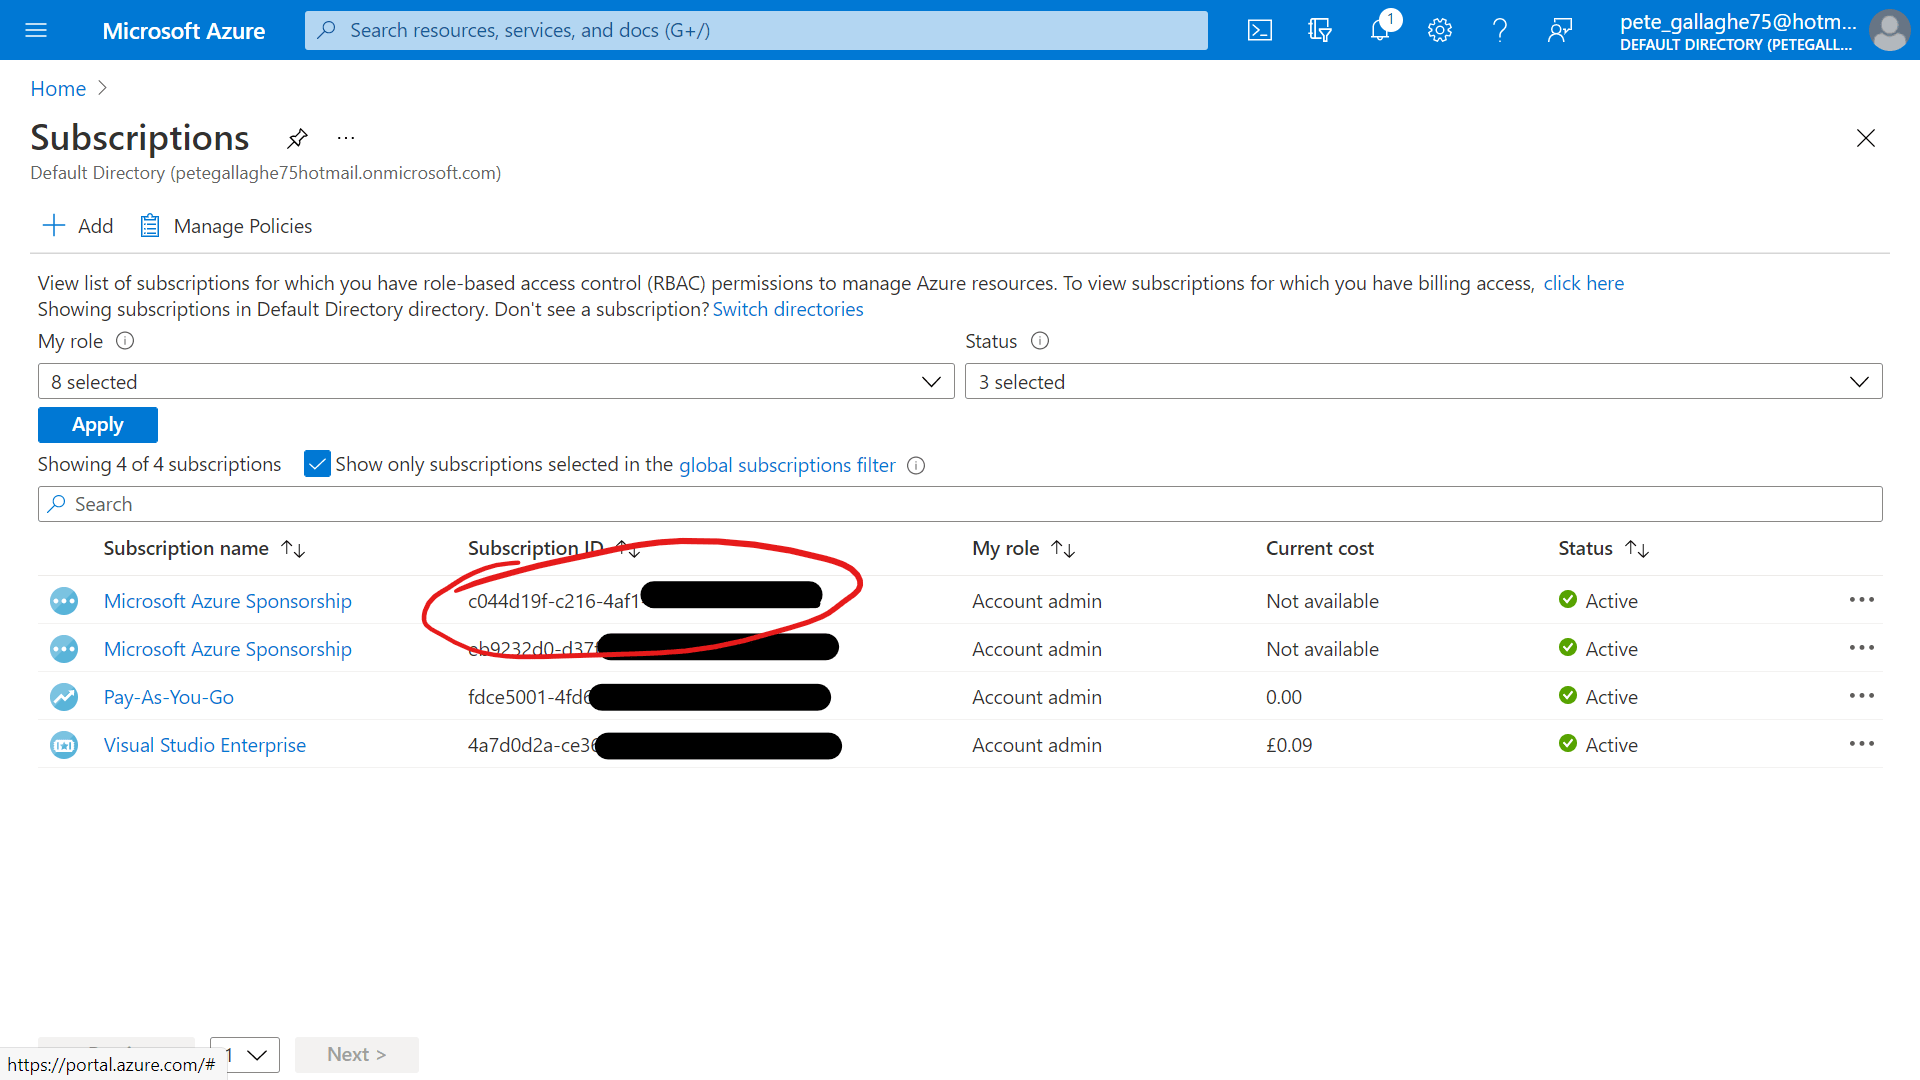
Task: Expand the Status dropdown
Action: tap(1423, 382)
